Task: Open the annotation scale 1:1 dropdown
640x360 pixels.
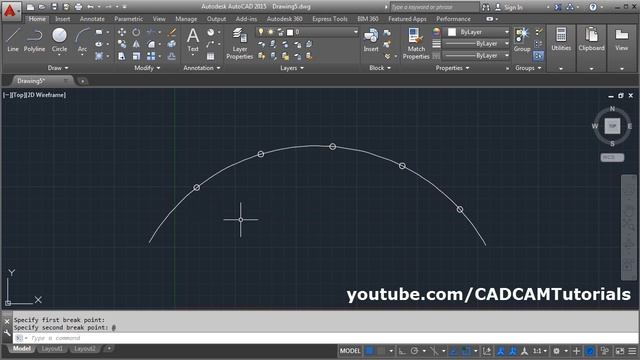Action: [539, 351]
